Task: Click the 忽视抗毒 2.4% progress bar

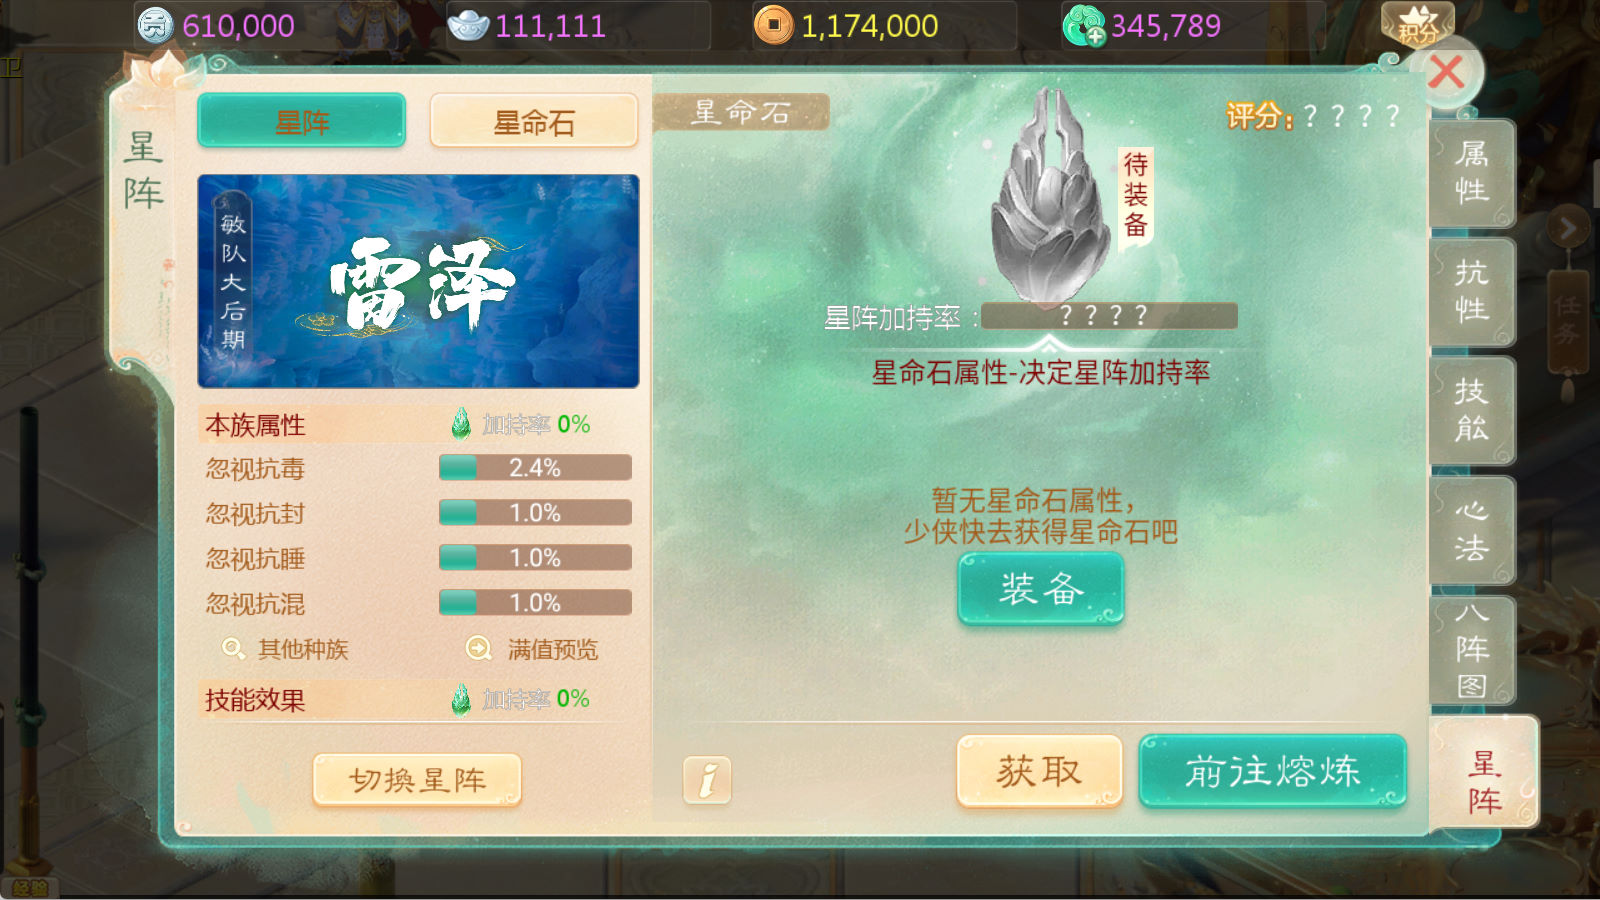Action: click(x=535, y=468)
